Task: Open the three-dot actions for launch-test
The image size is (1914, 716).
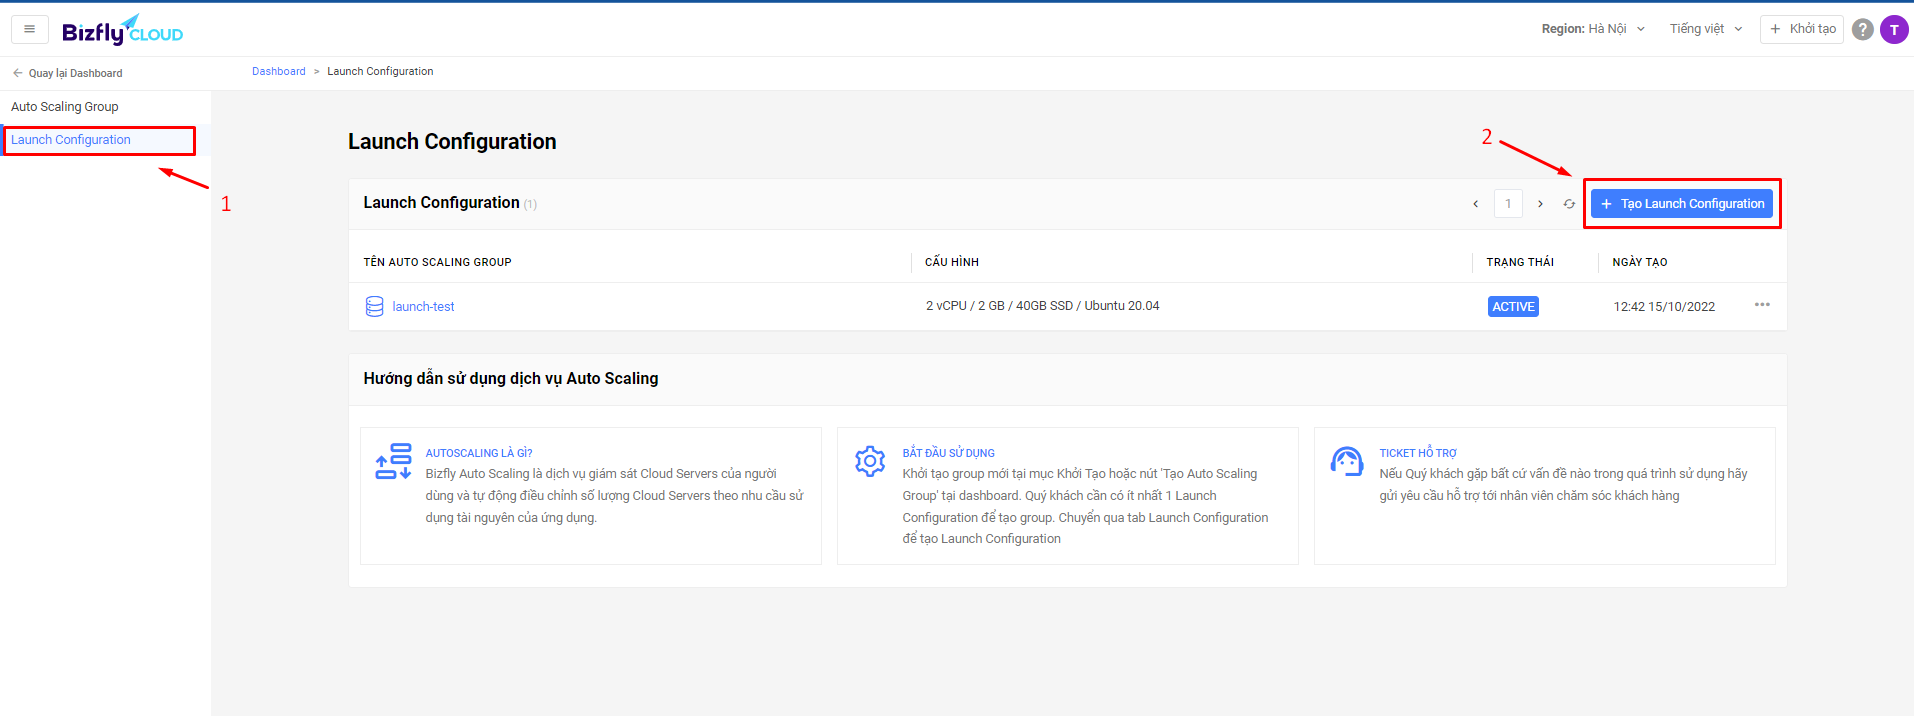Action: click(1762, 305)
